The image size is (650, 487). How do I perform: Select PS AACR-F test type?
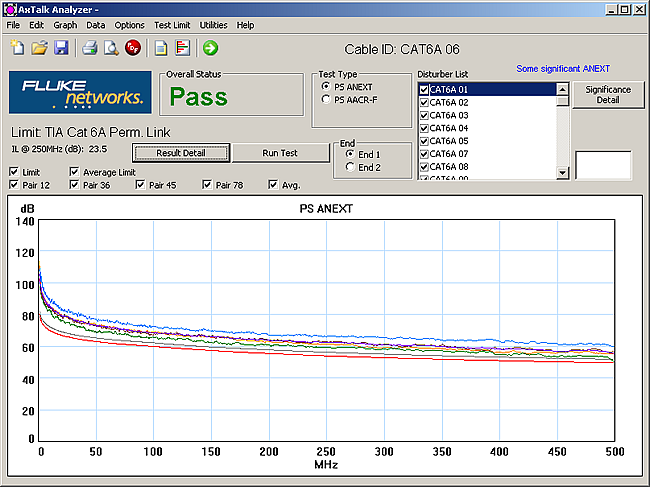pos(326,99)
